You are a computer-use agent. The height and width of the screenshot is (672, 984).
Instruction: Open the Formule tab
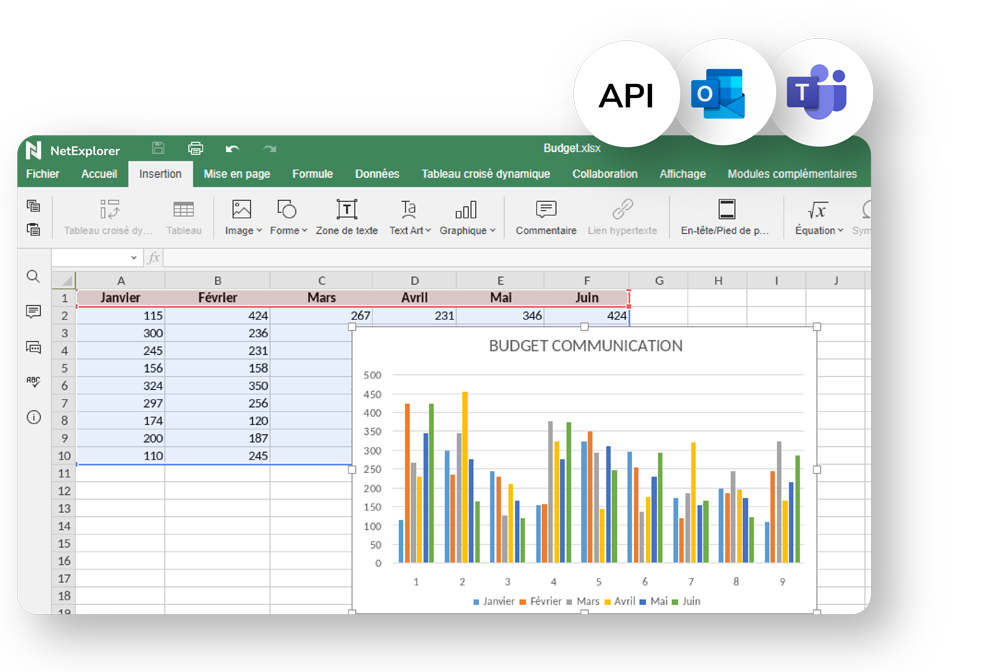[313, 174]
